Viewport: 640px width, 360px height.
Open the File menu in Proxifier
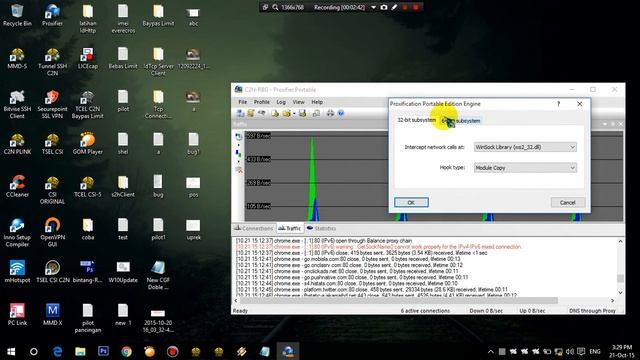pos(242,102)
